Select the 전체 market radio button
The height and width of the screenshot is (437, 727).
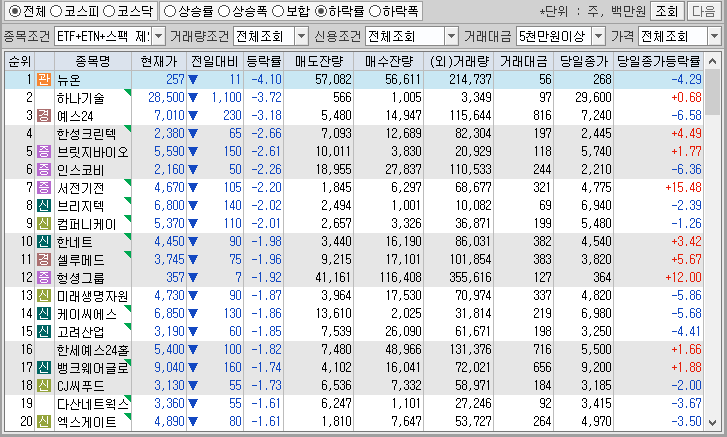click(x=15, y=11)
